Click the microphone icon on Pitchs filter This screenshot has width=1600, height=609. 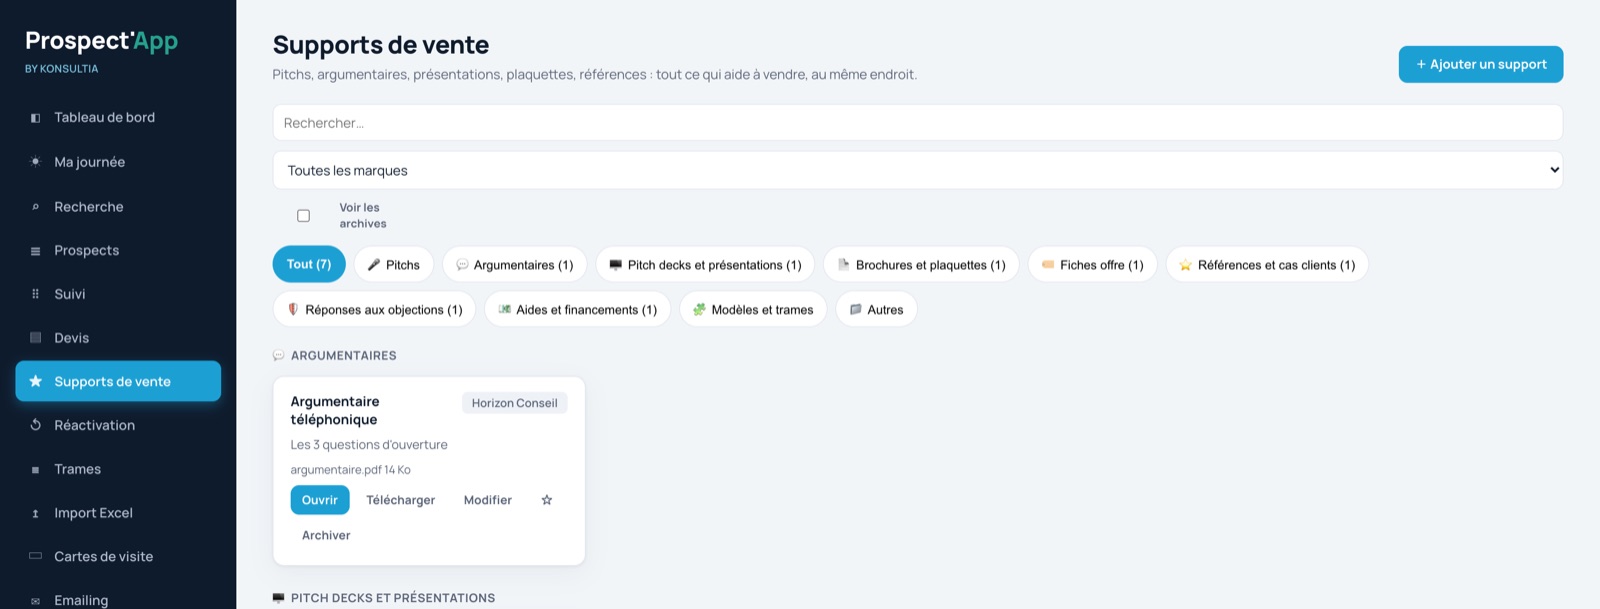coord(374,265)
